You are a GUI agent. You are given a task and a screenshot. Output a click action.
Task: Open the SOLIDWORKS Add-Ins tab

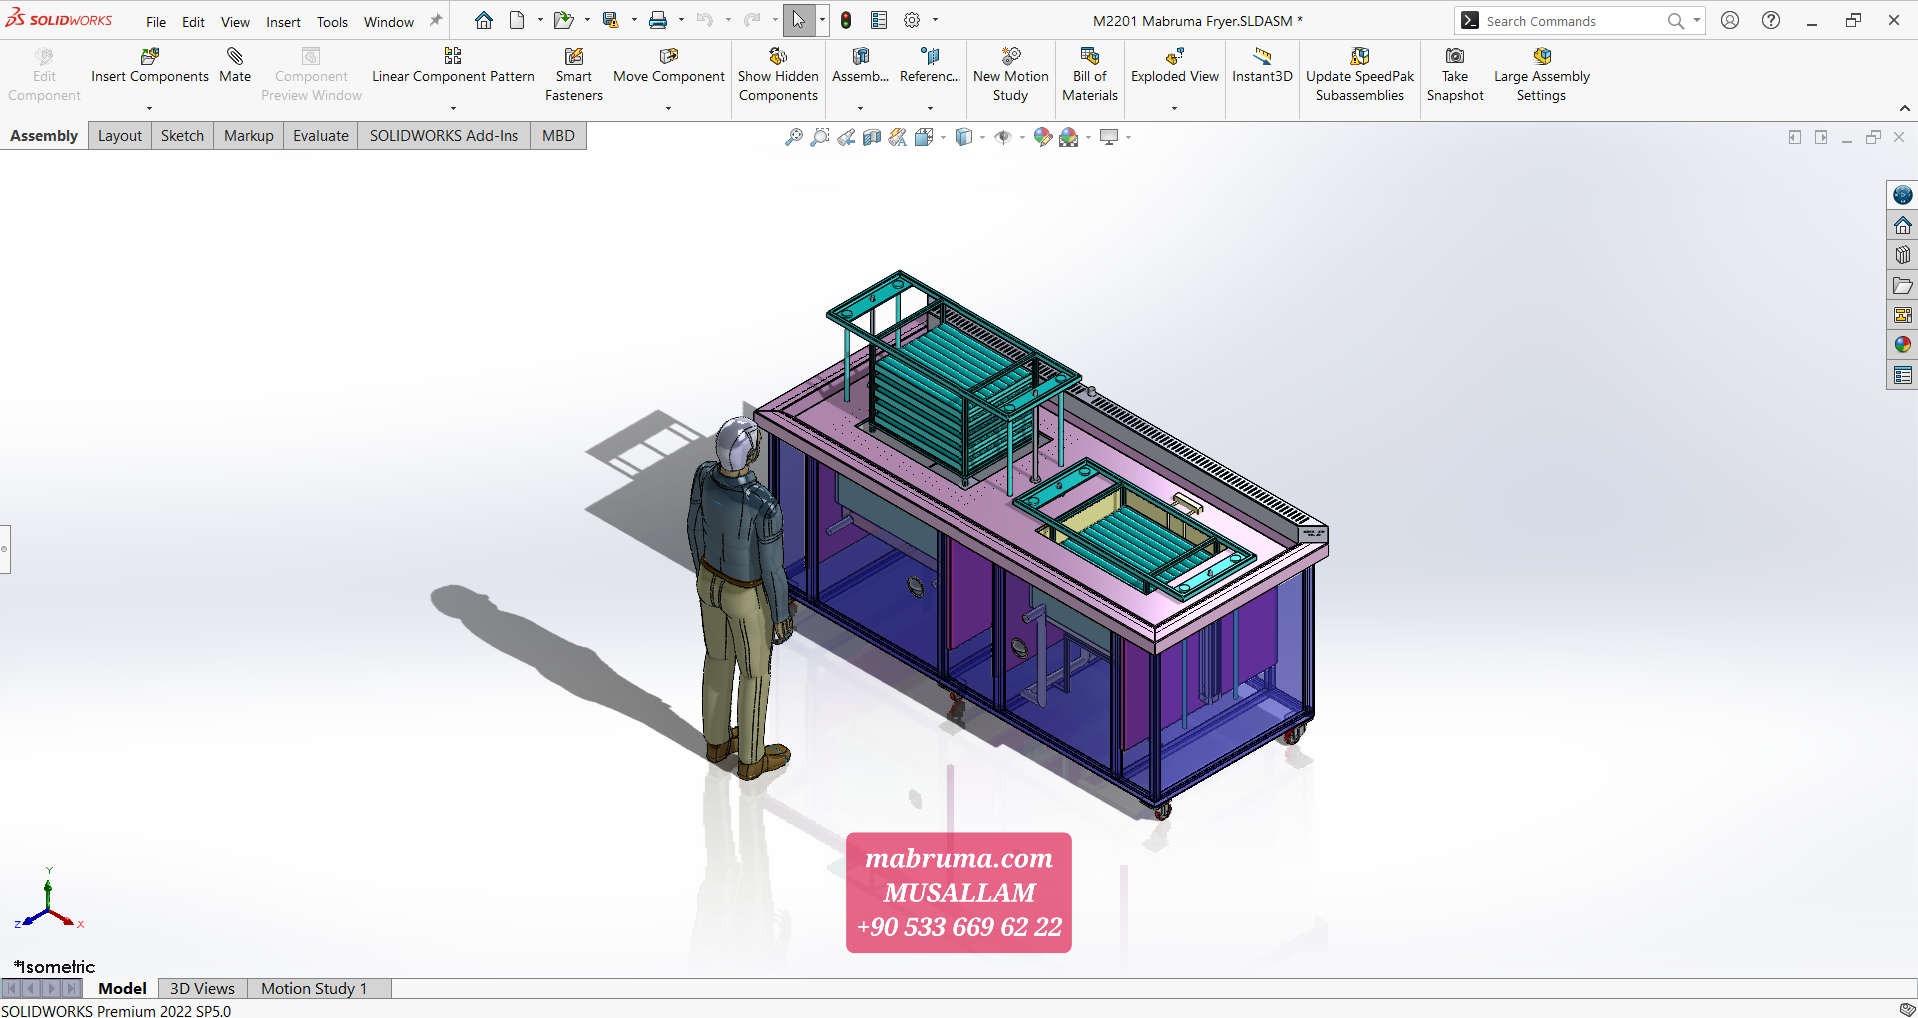[444, 136]
